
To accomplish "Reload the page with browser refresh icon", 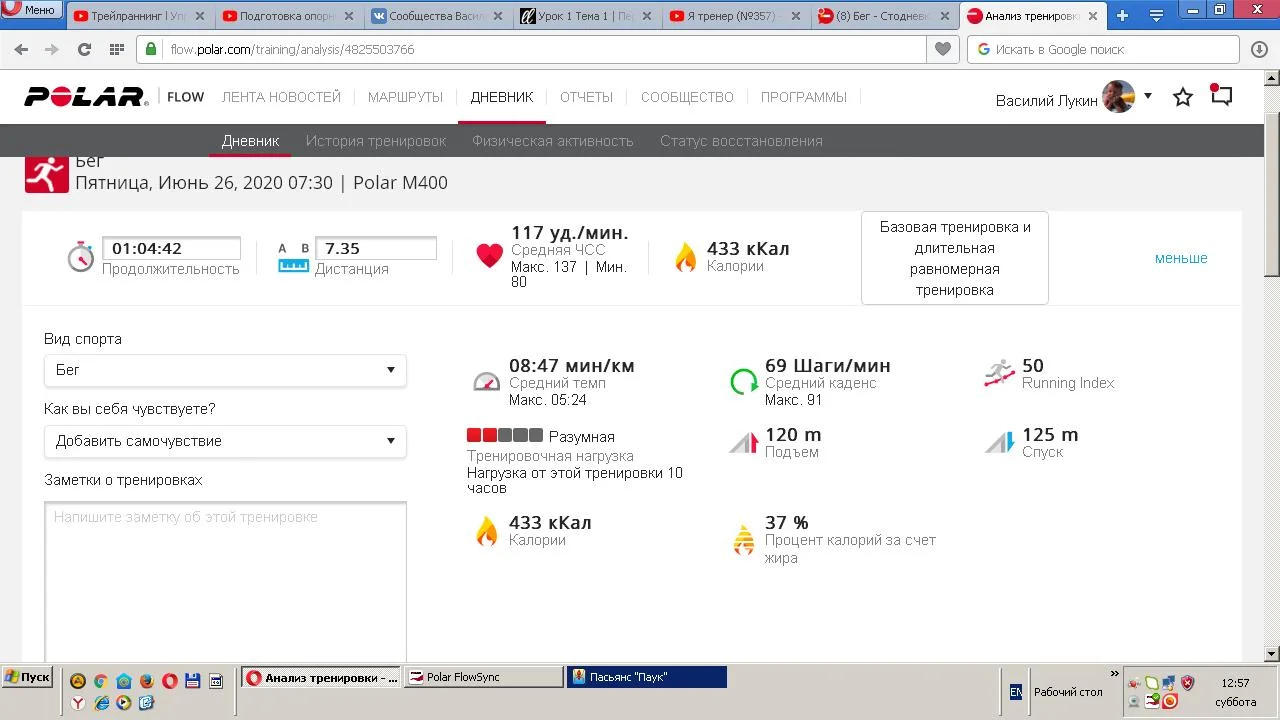I will point(84,50).
